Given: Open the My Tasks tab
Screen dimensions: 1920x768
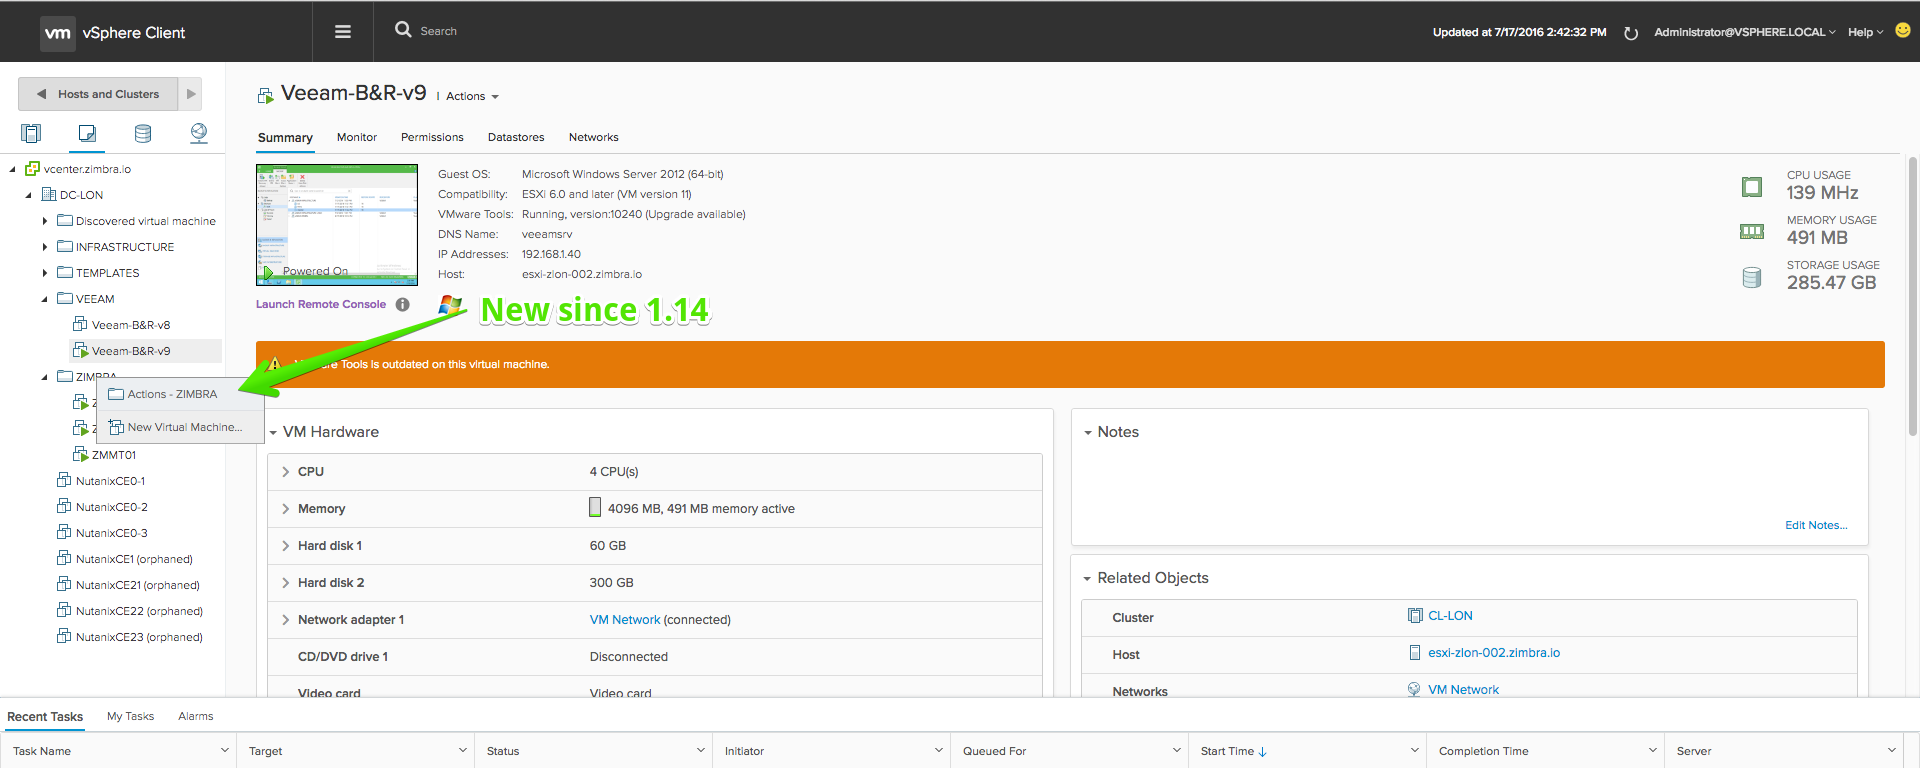Looking at the screenshot, I should point(130,716).
